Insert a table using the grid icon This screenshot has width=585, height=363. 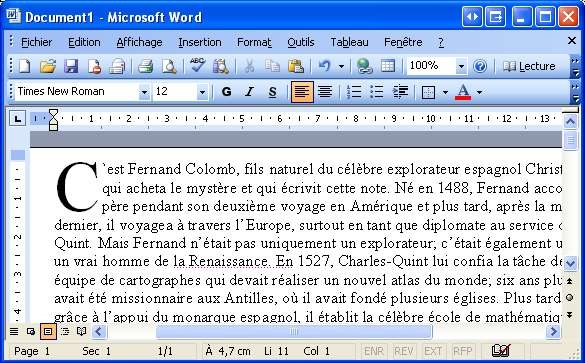pos(388,66)
